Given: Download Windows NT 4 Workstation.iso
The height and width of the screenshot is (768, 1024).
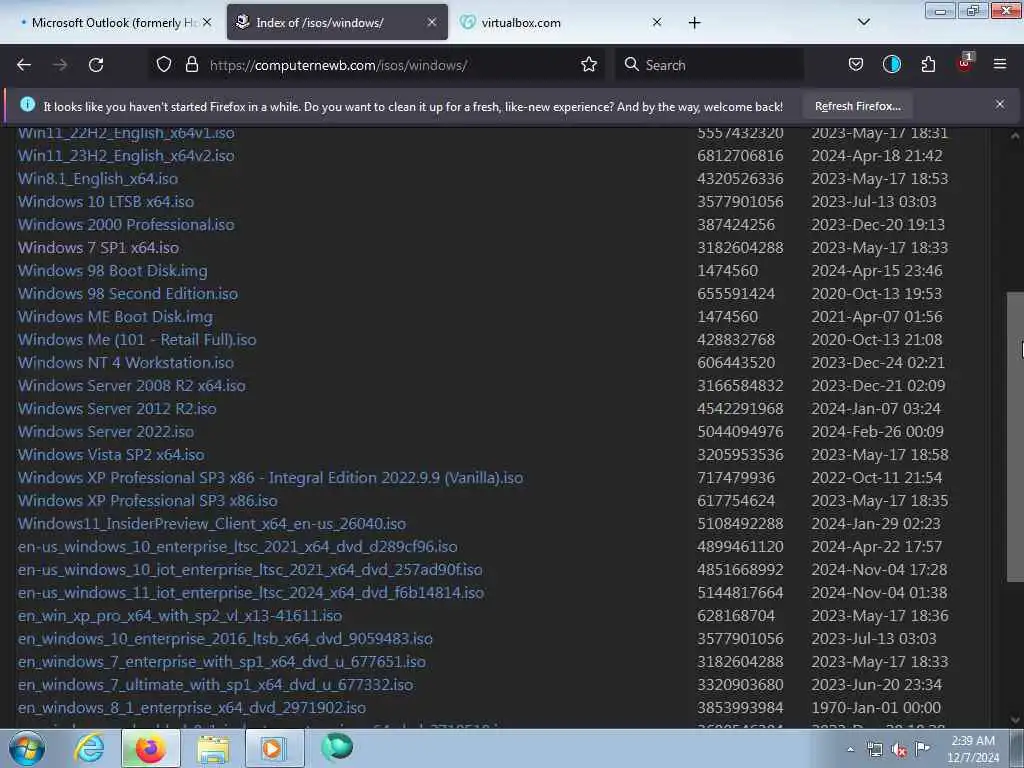Looking at the screenshot, I should click(x=126, y=362).
